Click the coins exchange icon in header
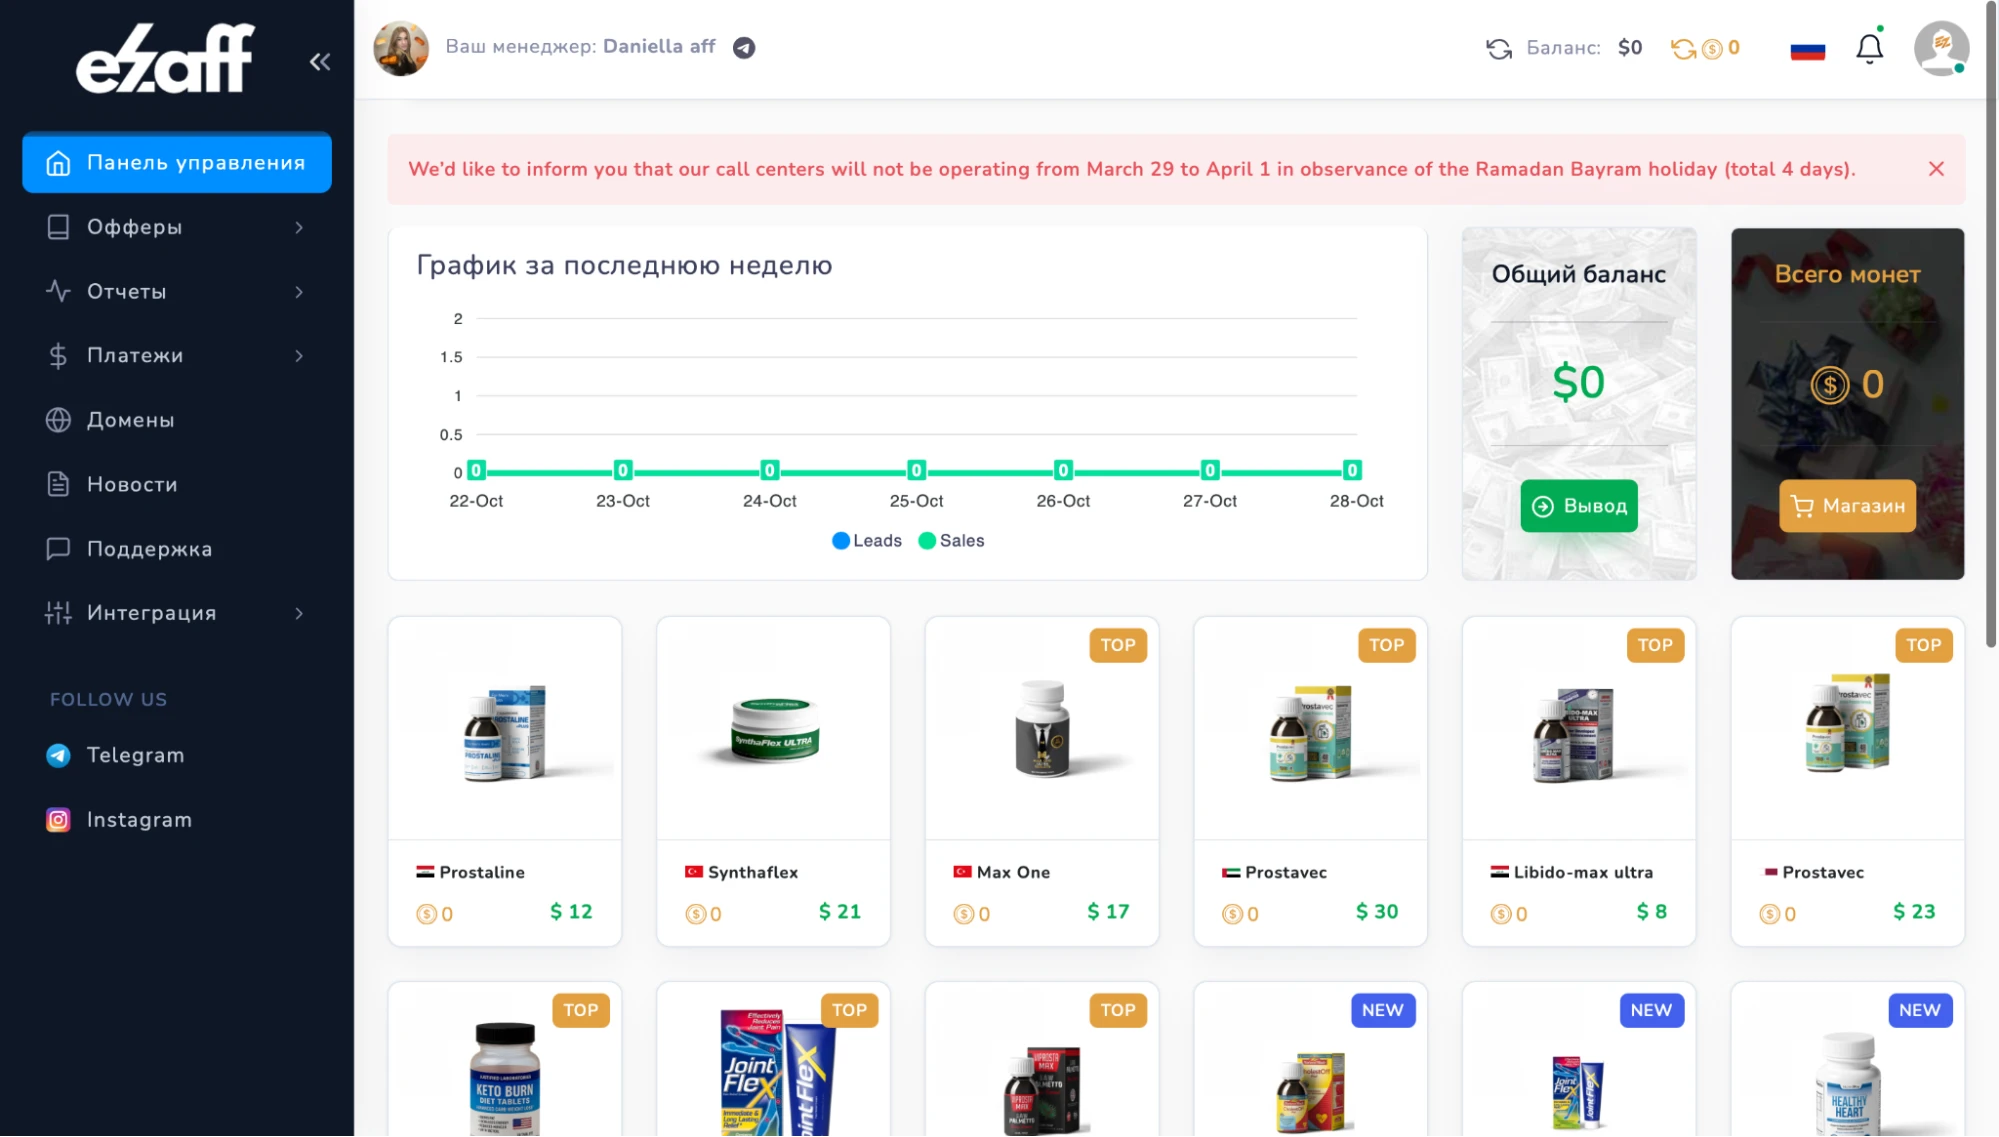 point(1683,48)
